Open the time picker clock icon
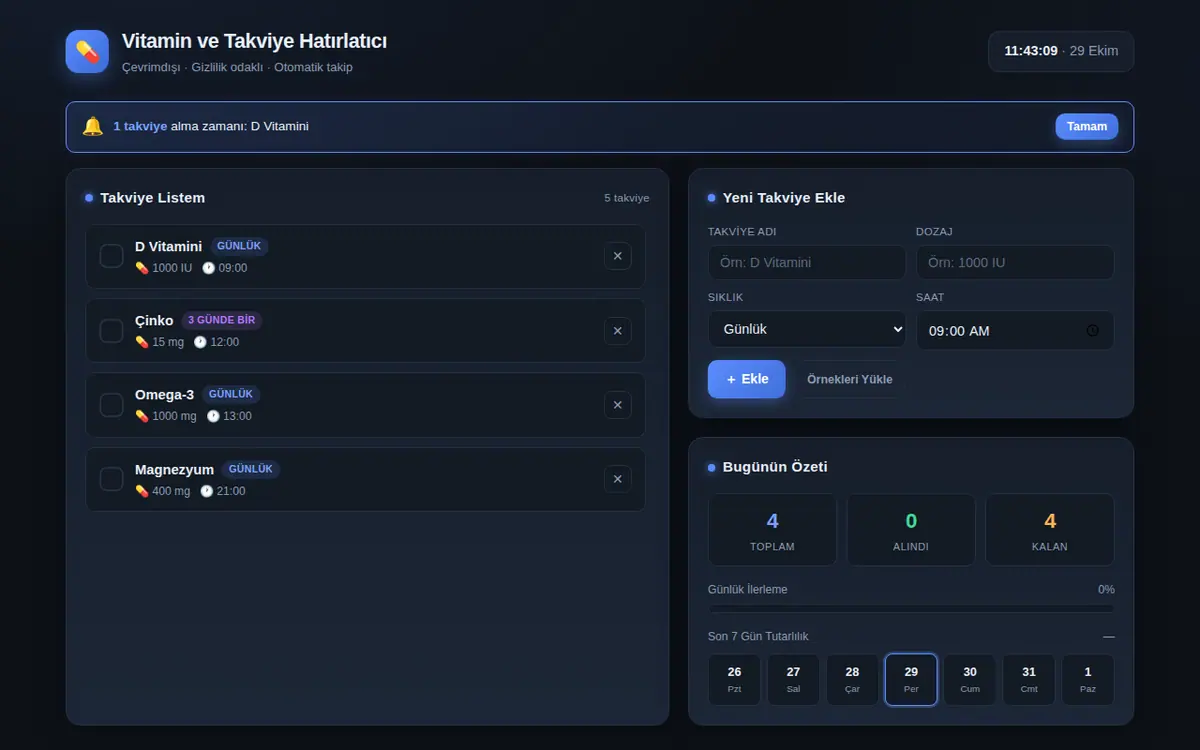The height and width of the screenshot is (750, 1200). [x=1093, y=330]
